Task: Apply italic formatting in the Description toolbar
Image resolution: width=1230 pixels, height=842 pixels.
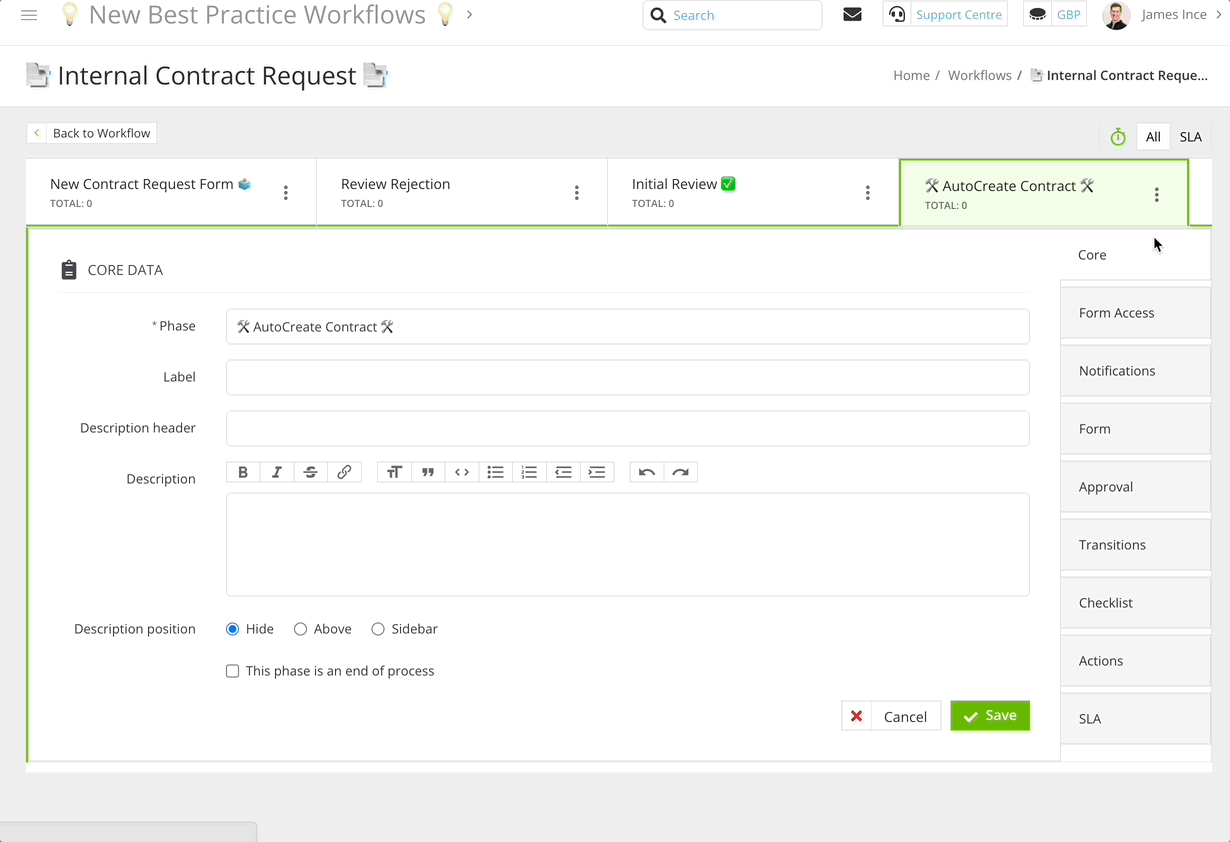Action: coord(277,471)
